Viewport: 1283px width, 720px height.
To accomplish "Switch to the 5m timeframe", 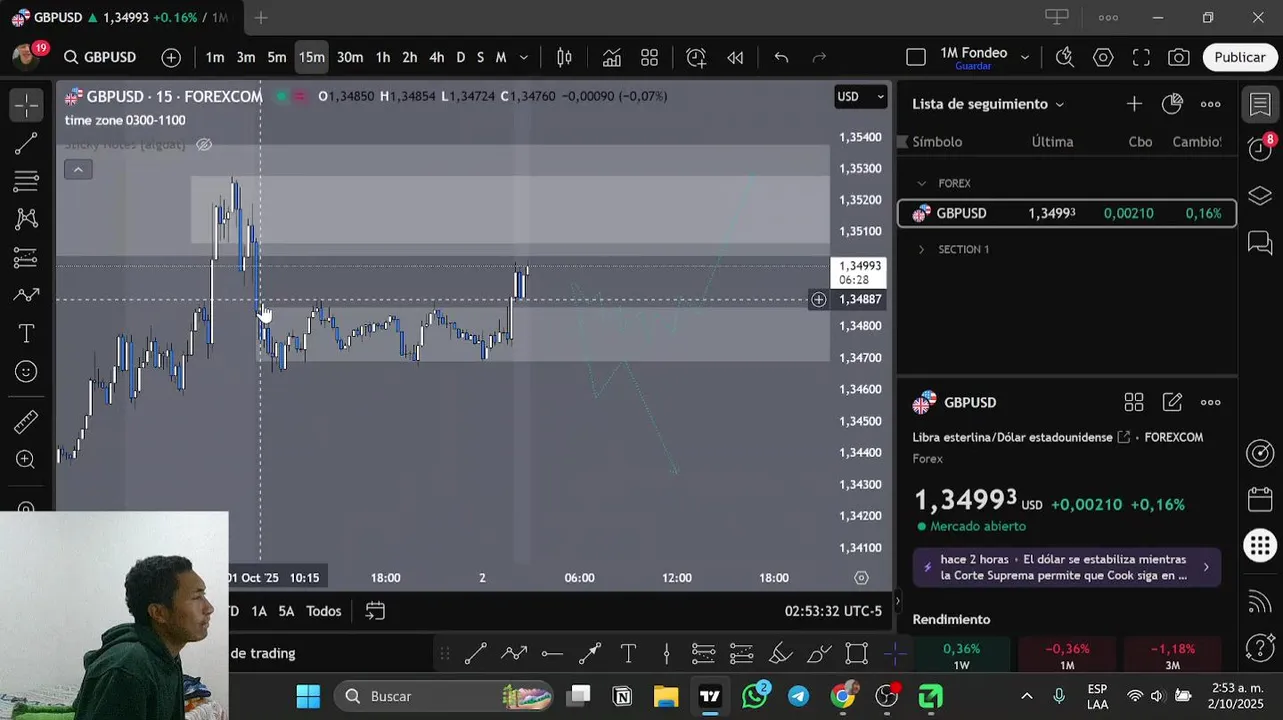I will 277,57.
